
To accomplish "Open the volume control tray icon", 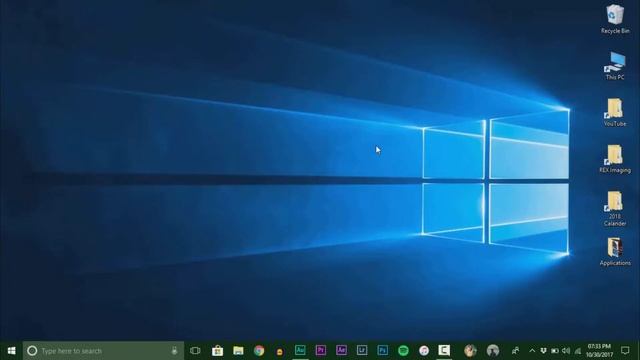I will (566, 351).
